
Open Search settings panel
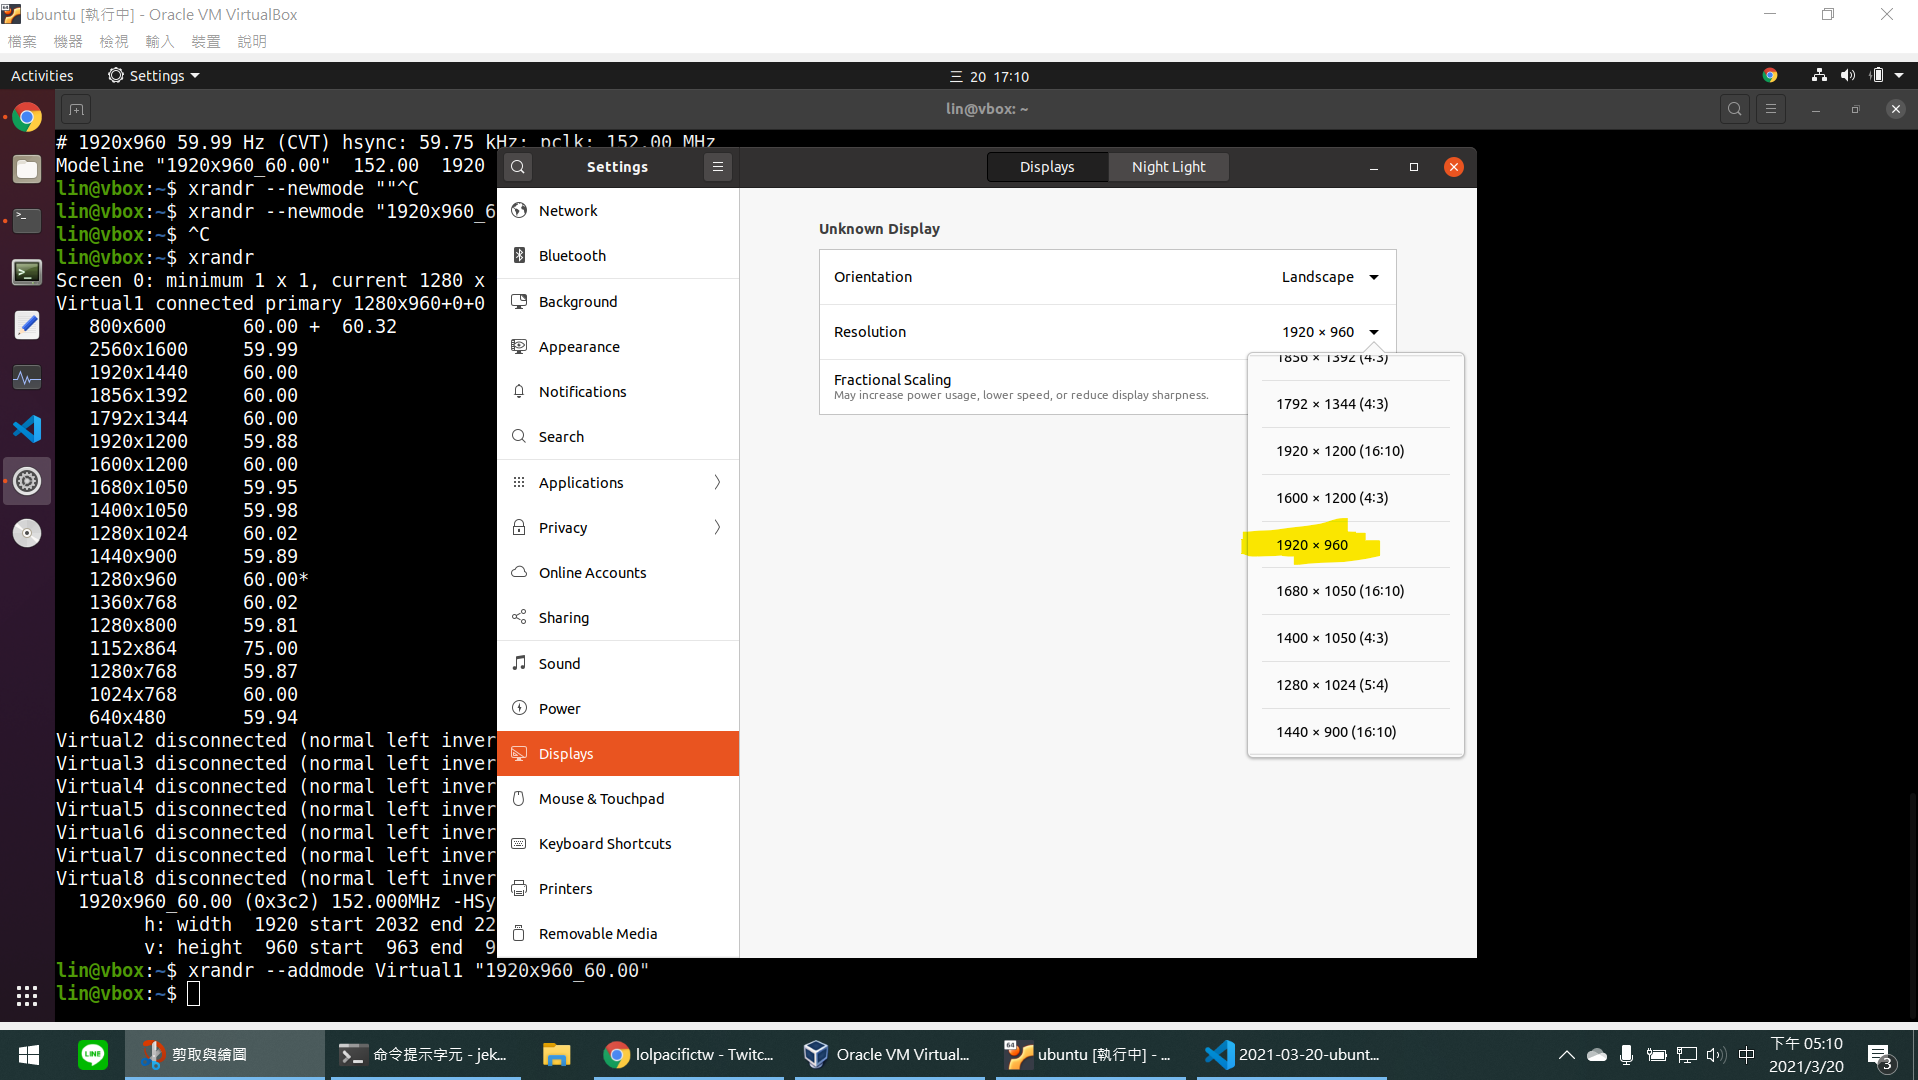coord(618,436)
